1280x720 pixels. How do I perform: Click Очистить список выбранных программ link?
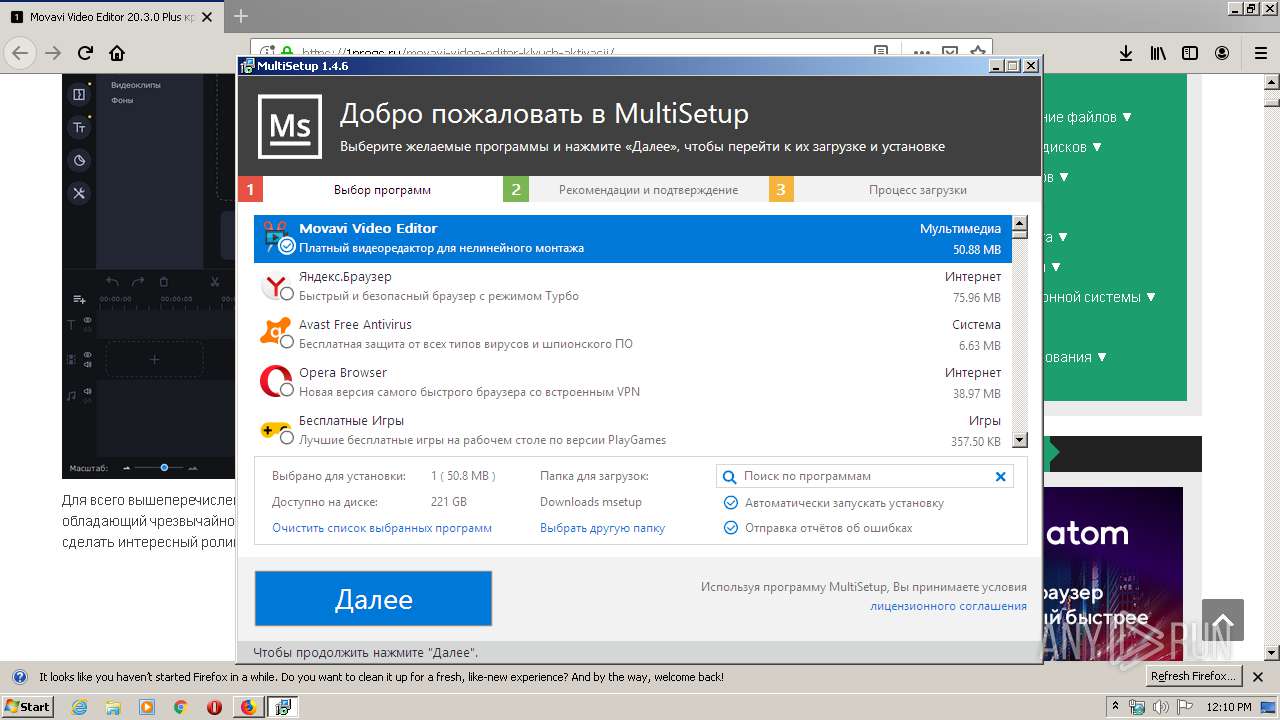click(382, 528)
